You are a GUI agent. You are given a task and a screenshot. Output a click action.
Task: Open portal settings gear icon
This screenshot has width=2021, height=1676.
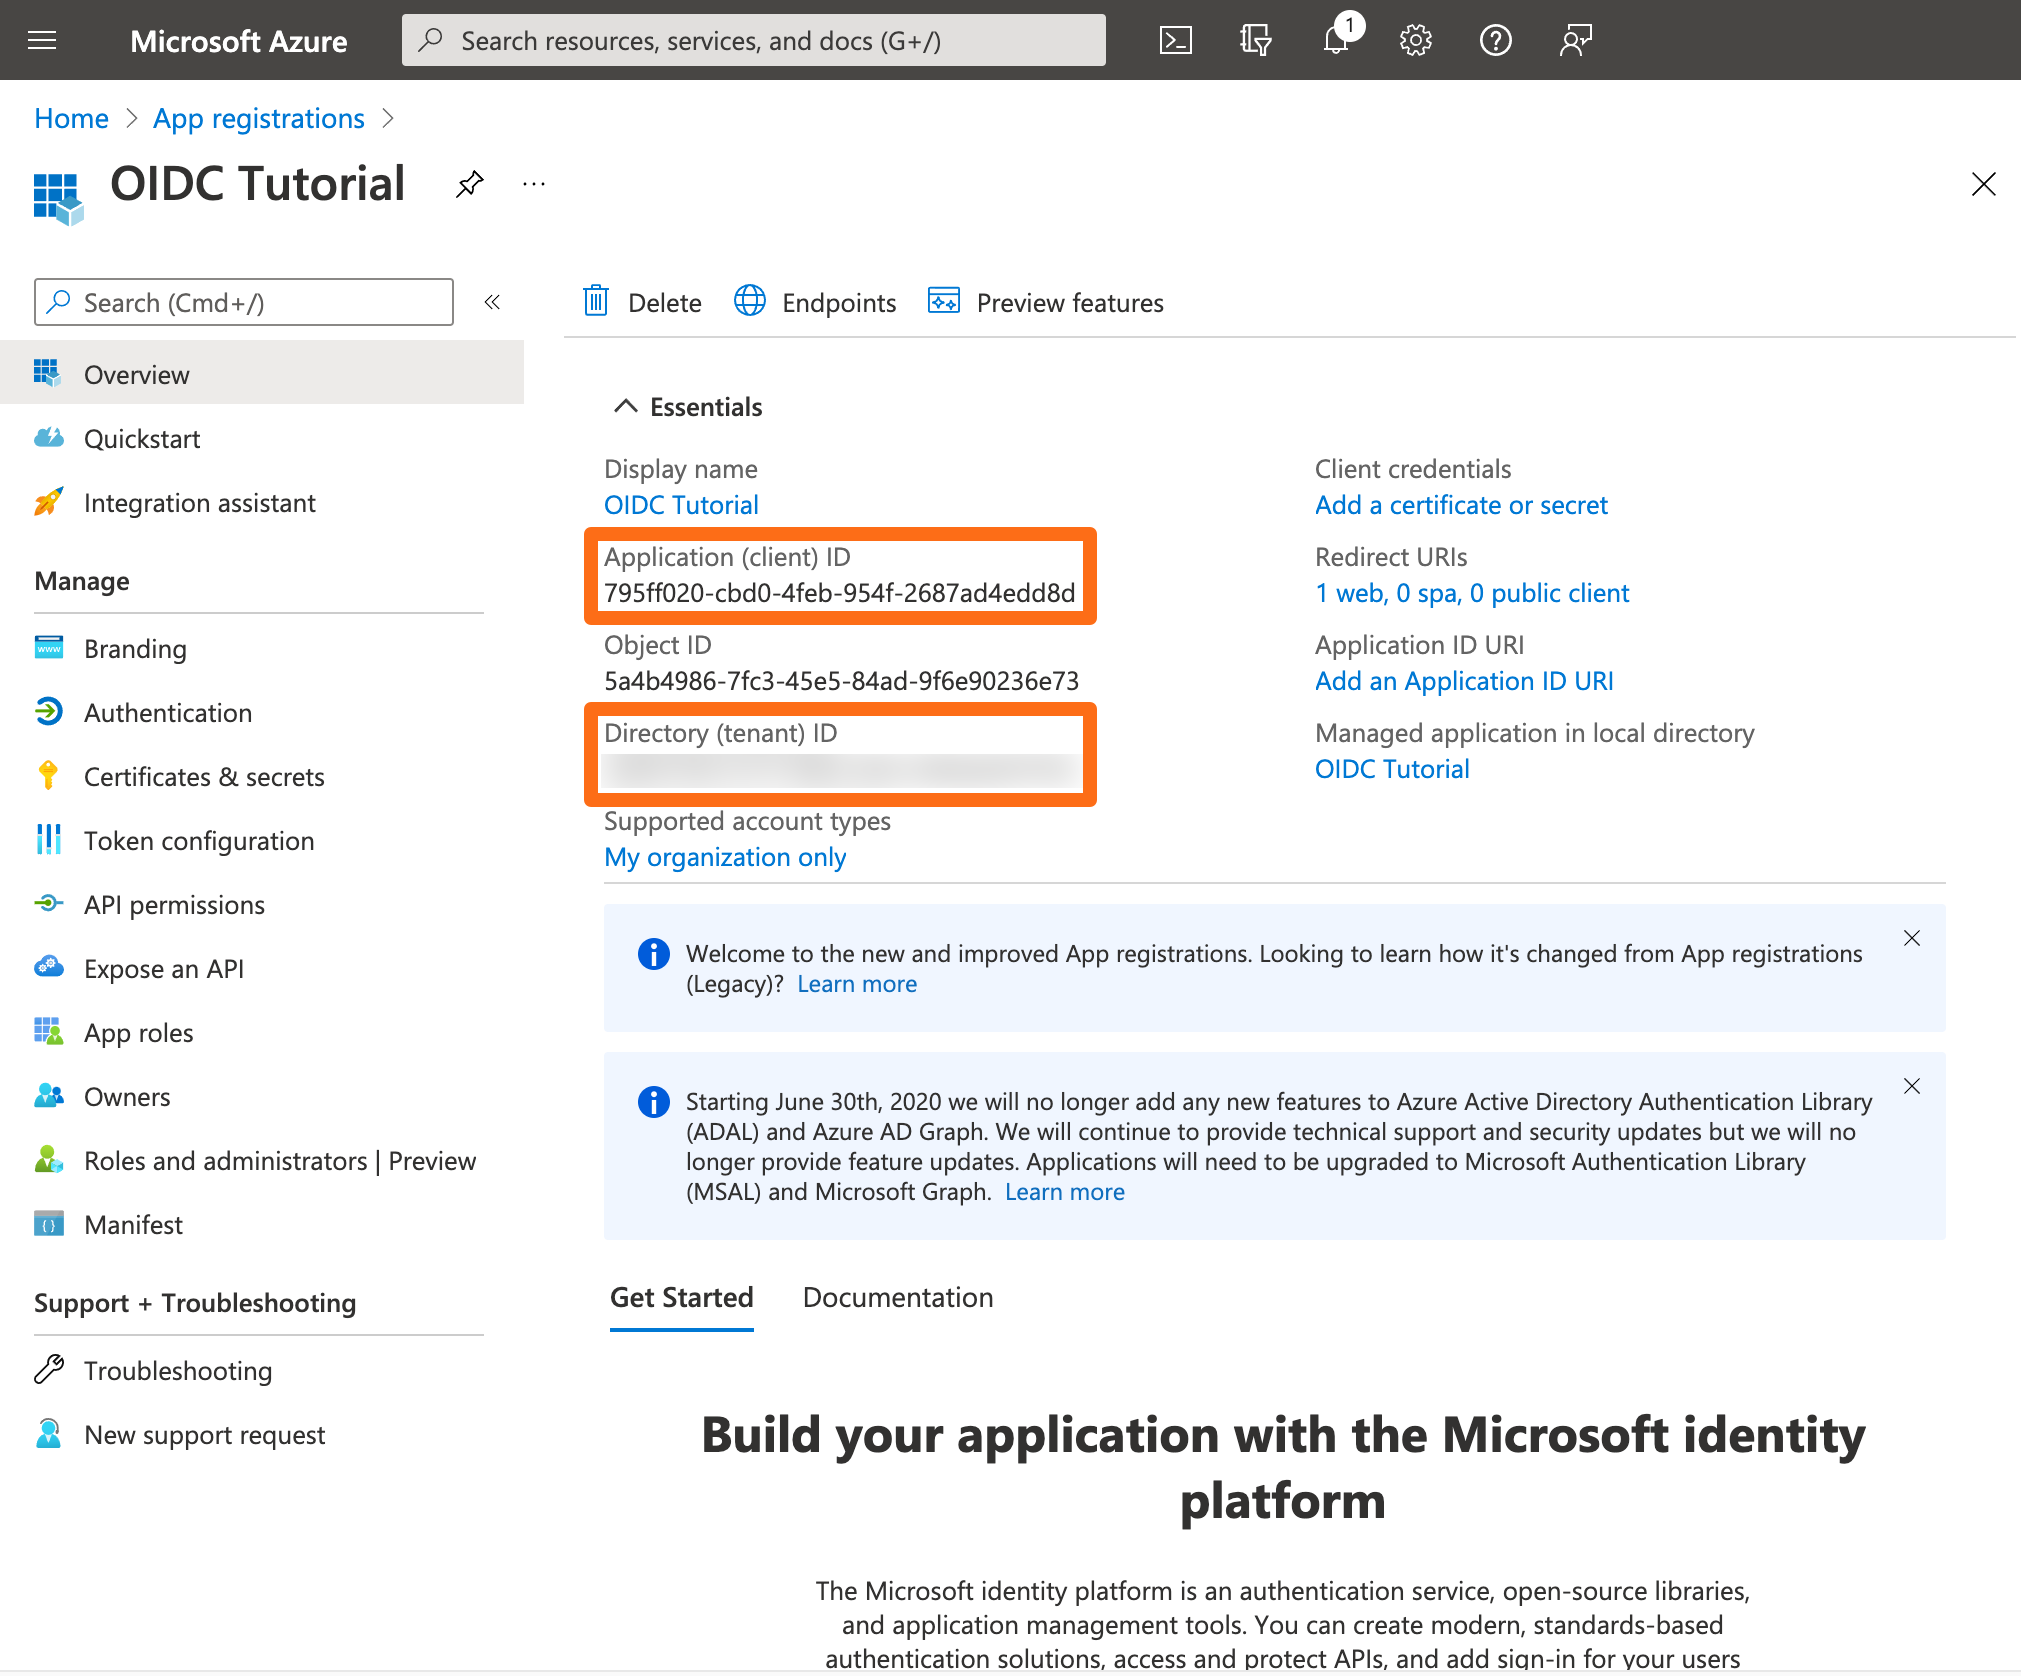(x=1415, y=41)
